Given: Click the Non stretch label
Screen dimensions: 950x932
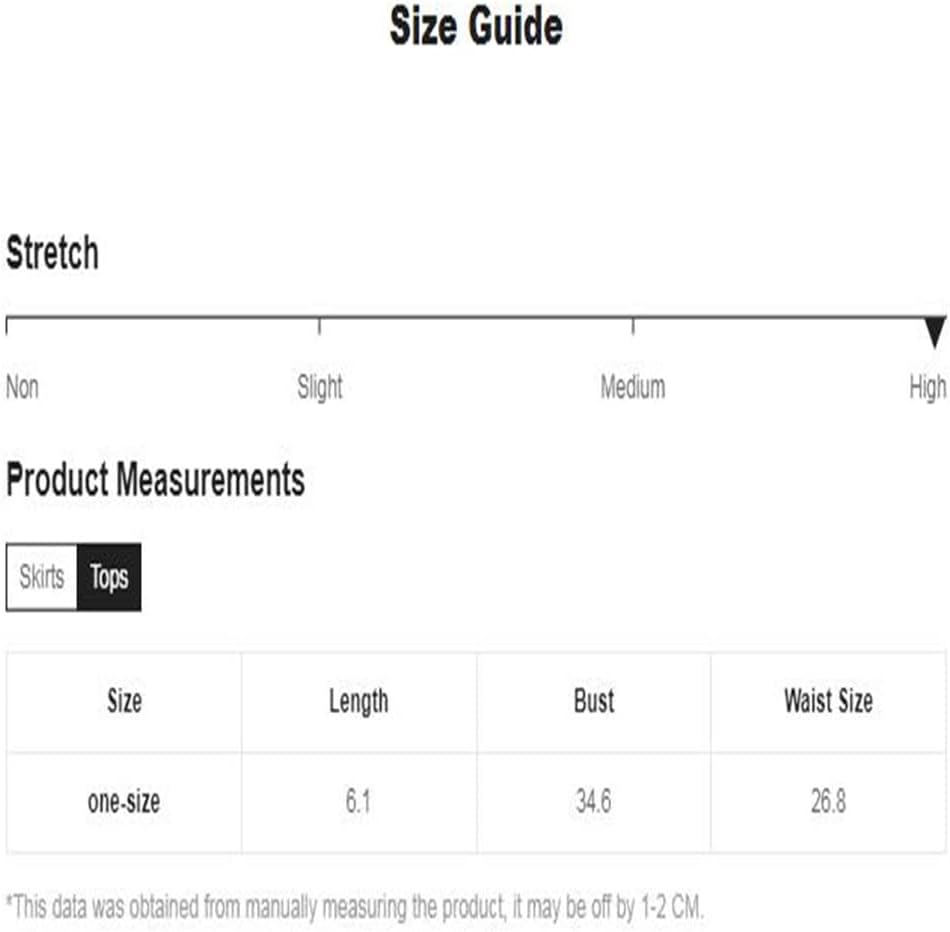Looking at the screenshot, I should [23, 387].
